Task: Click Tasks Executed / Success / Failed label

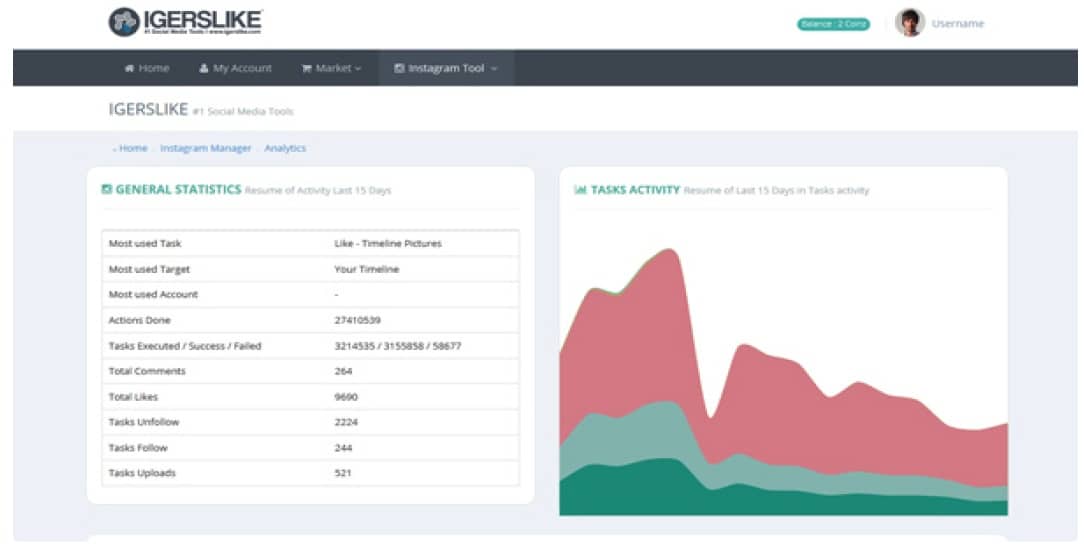Action: tap(185, 346)
